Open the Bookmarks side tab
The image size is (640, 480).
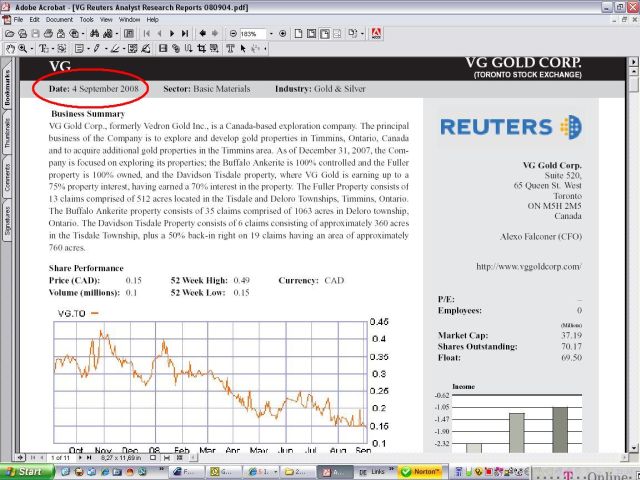click(x=7, y=87)
